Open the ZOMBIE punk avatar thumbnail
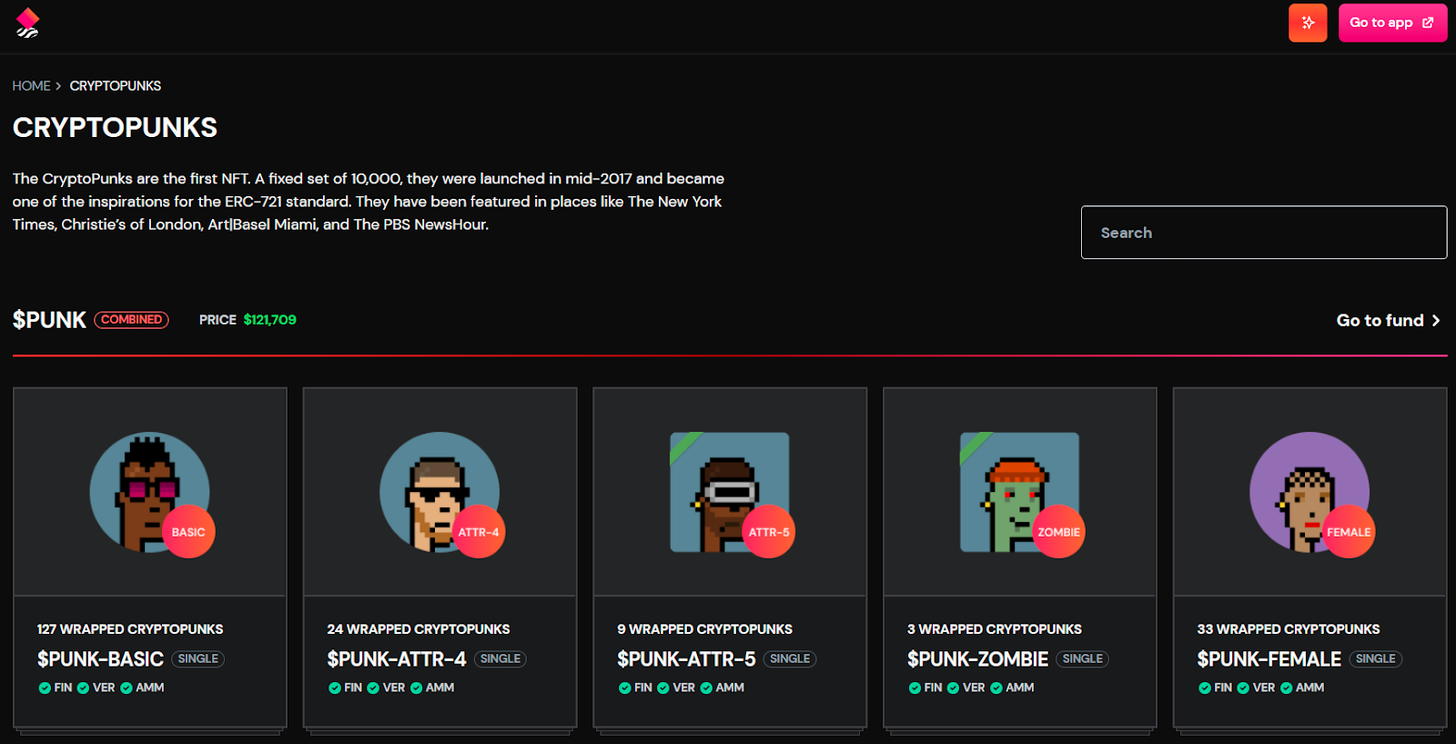 [1020, 492]
